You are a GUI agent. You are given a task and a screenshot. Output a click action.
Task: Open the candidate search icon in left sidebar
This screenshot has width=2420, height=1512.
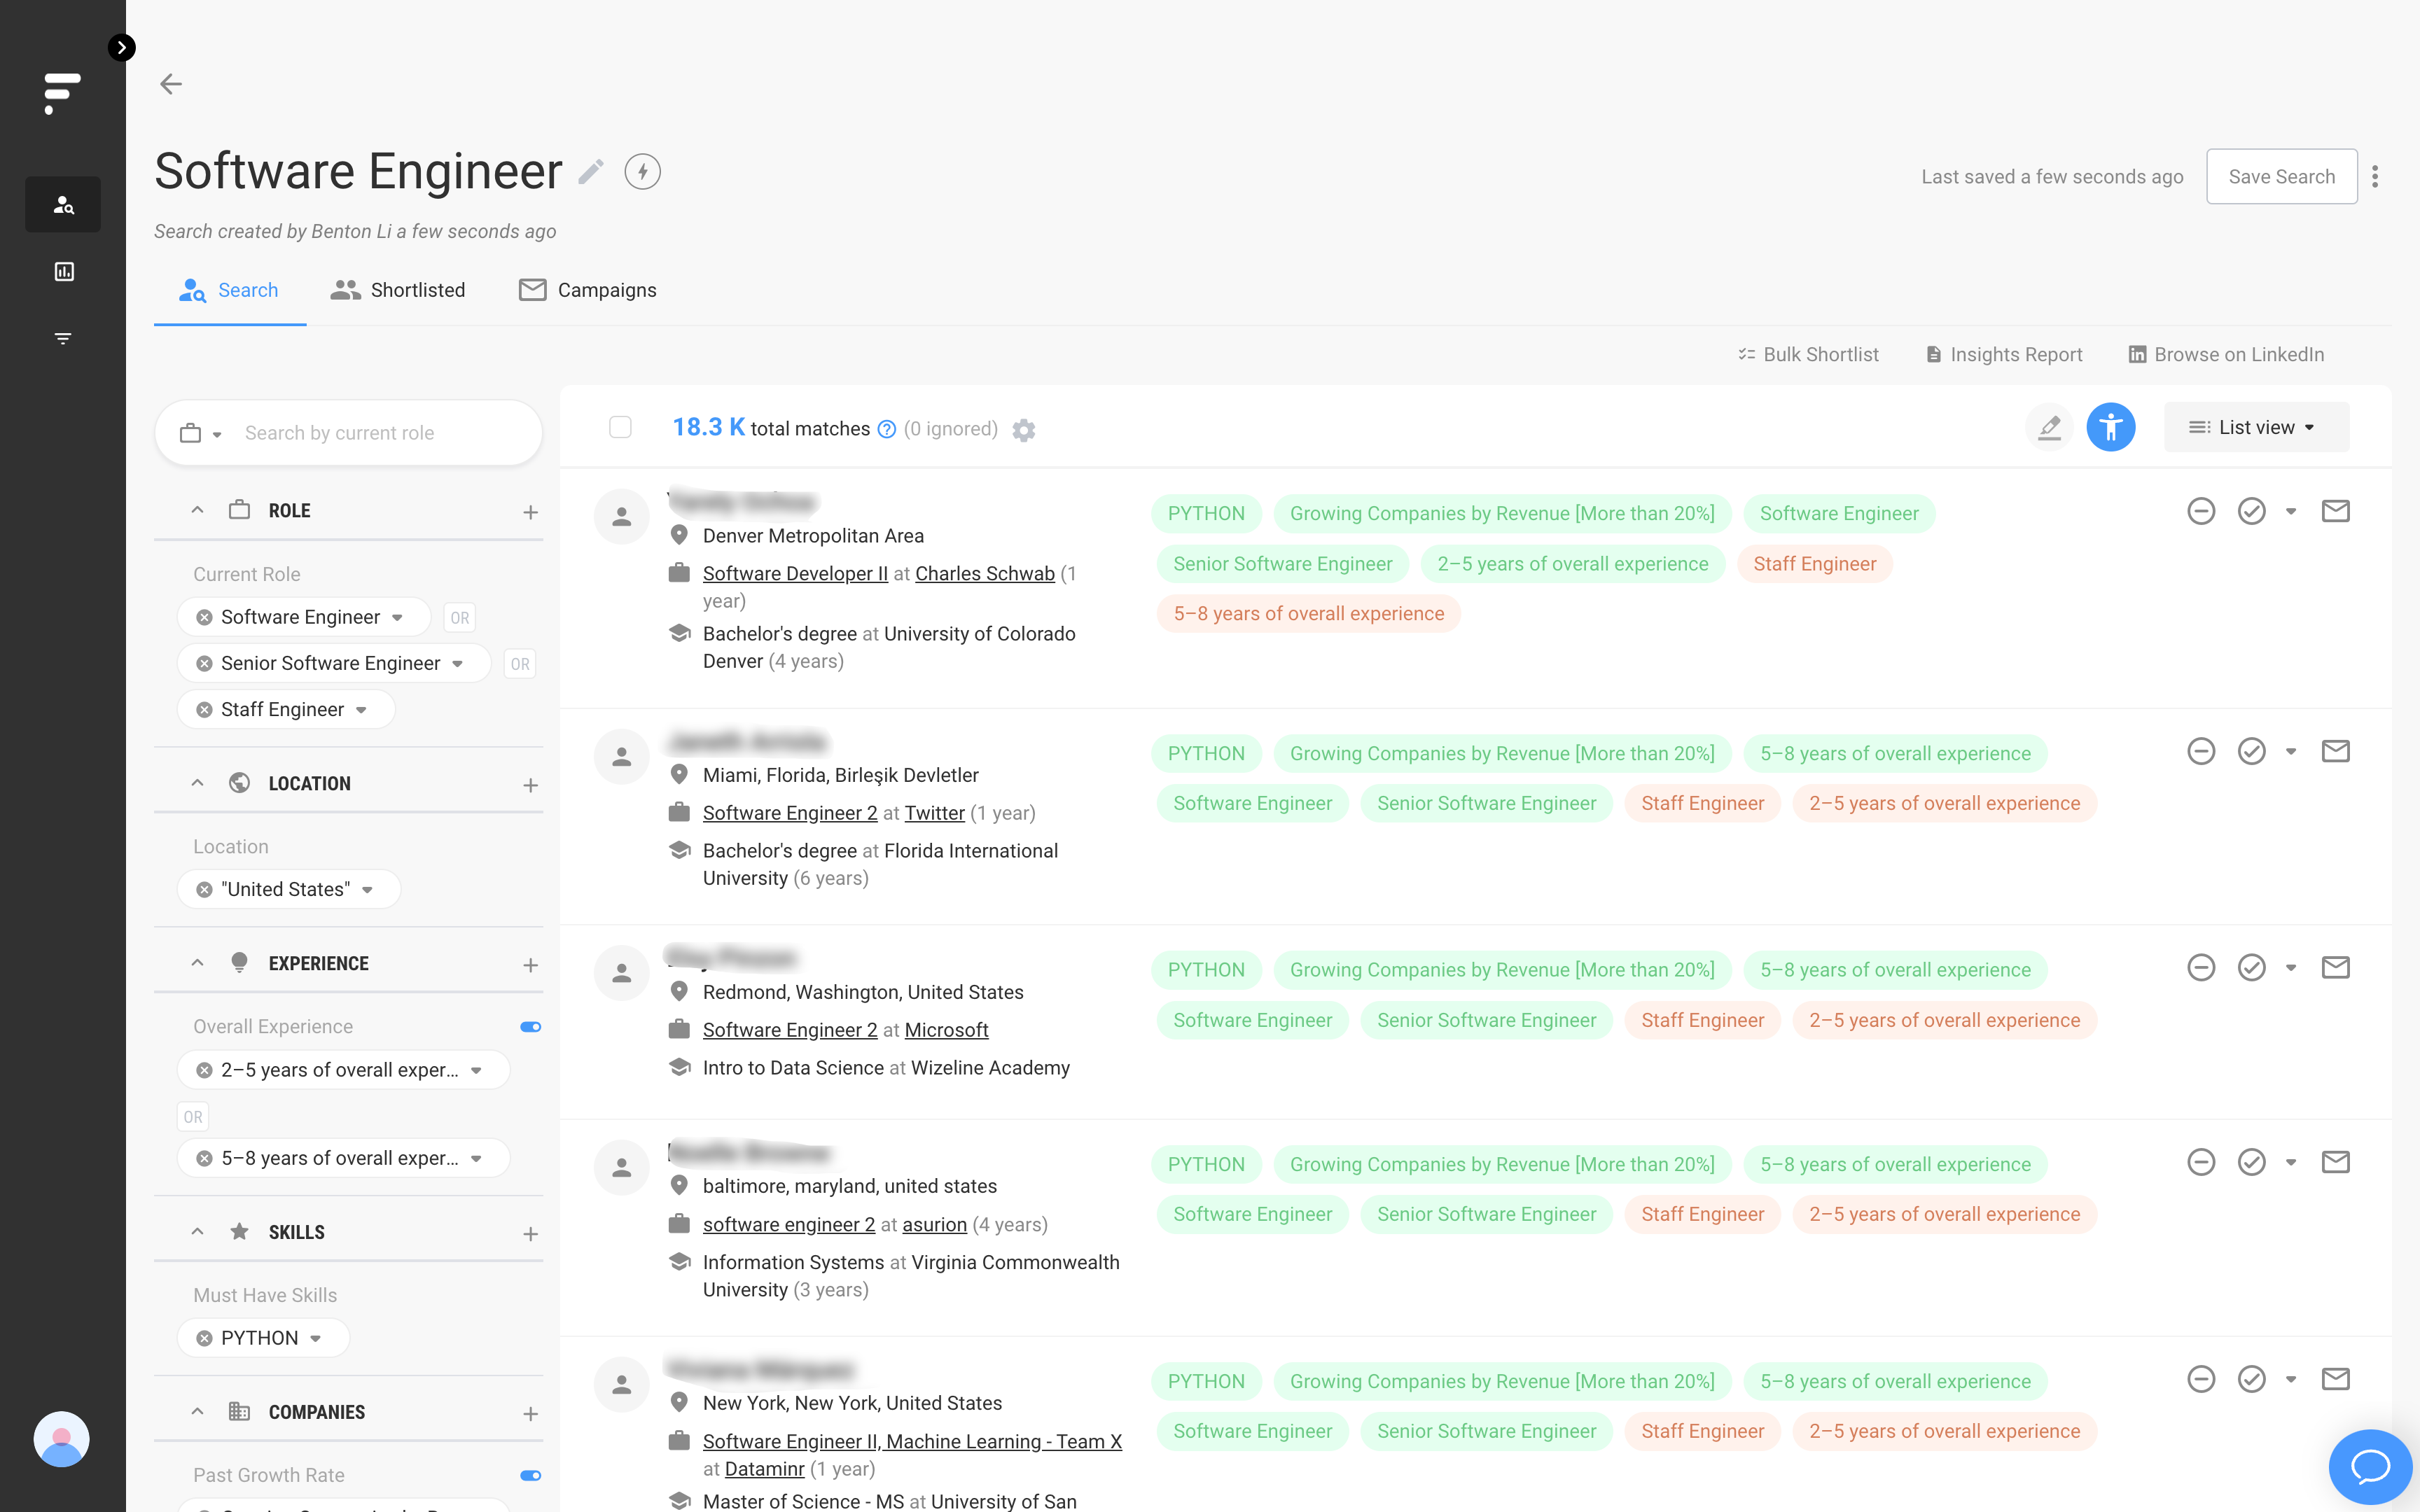click(x=63, y=204)
